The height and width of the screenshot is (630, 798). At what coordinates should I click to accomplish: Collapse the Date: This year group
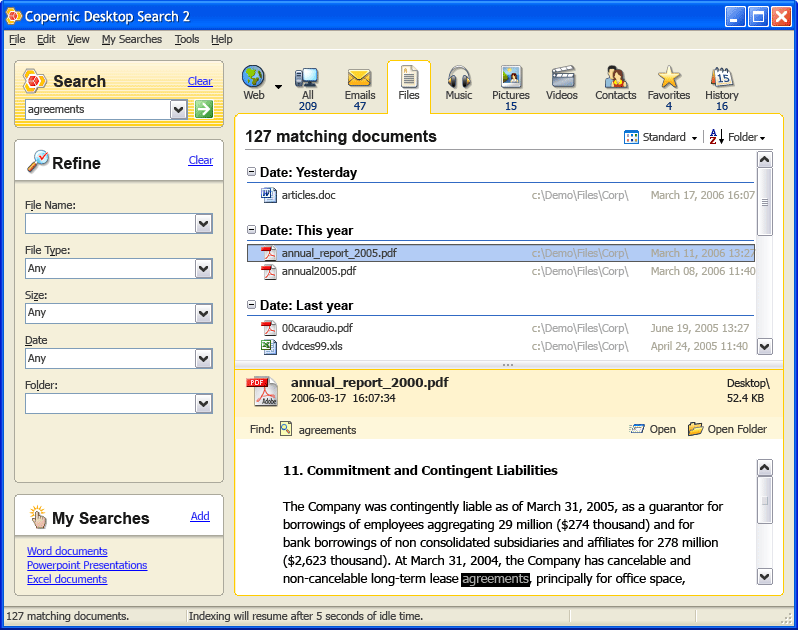[x=251, y=230]
